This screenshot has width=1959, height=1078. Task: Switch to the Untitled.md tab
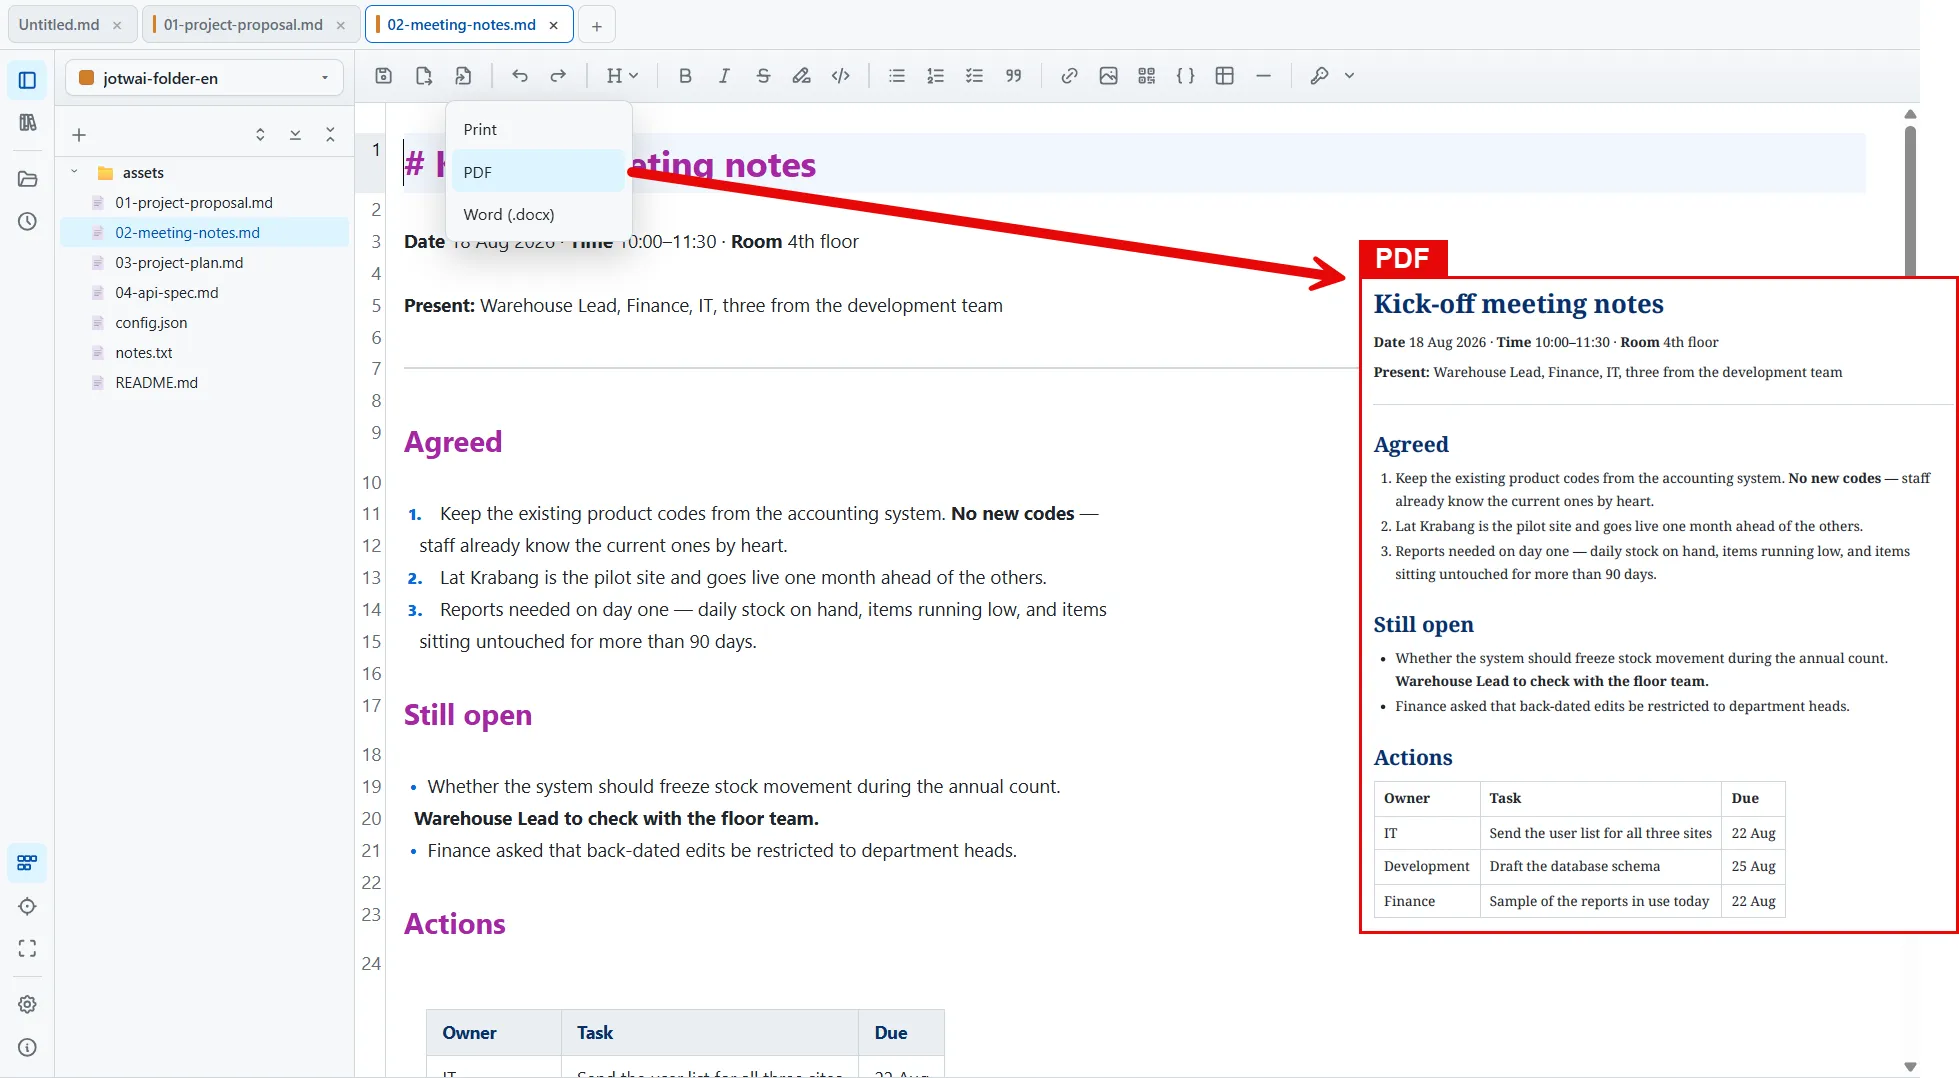tap(59, 25)
